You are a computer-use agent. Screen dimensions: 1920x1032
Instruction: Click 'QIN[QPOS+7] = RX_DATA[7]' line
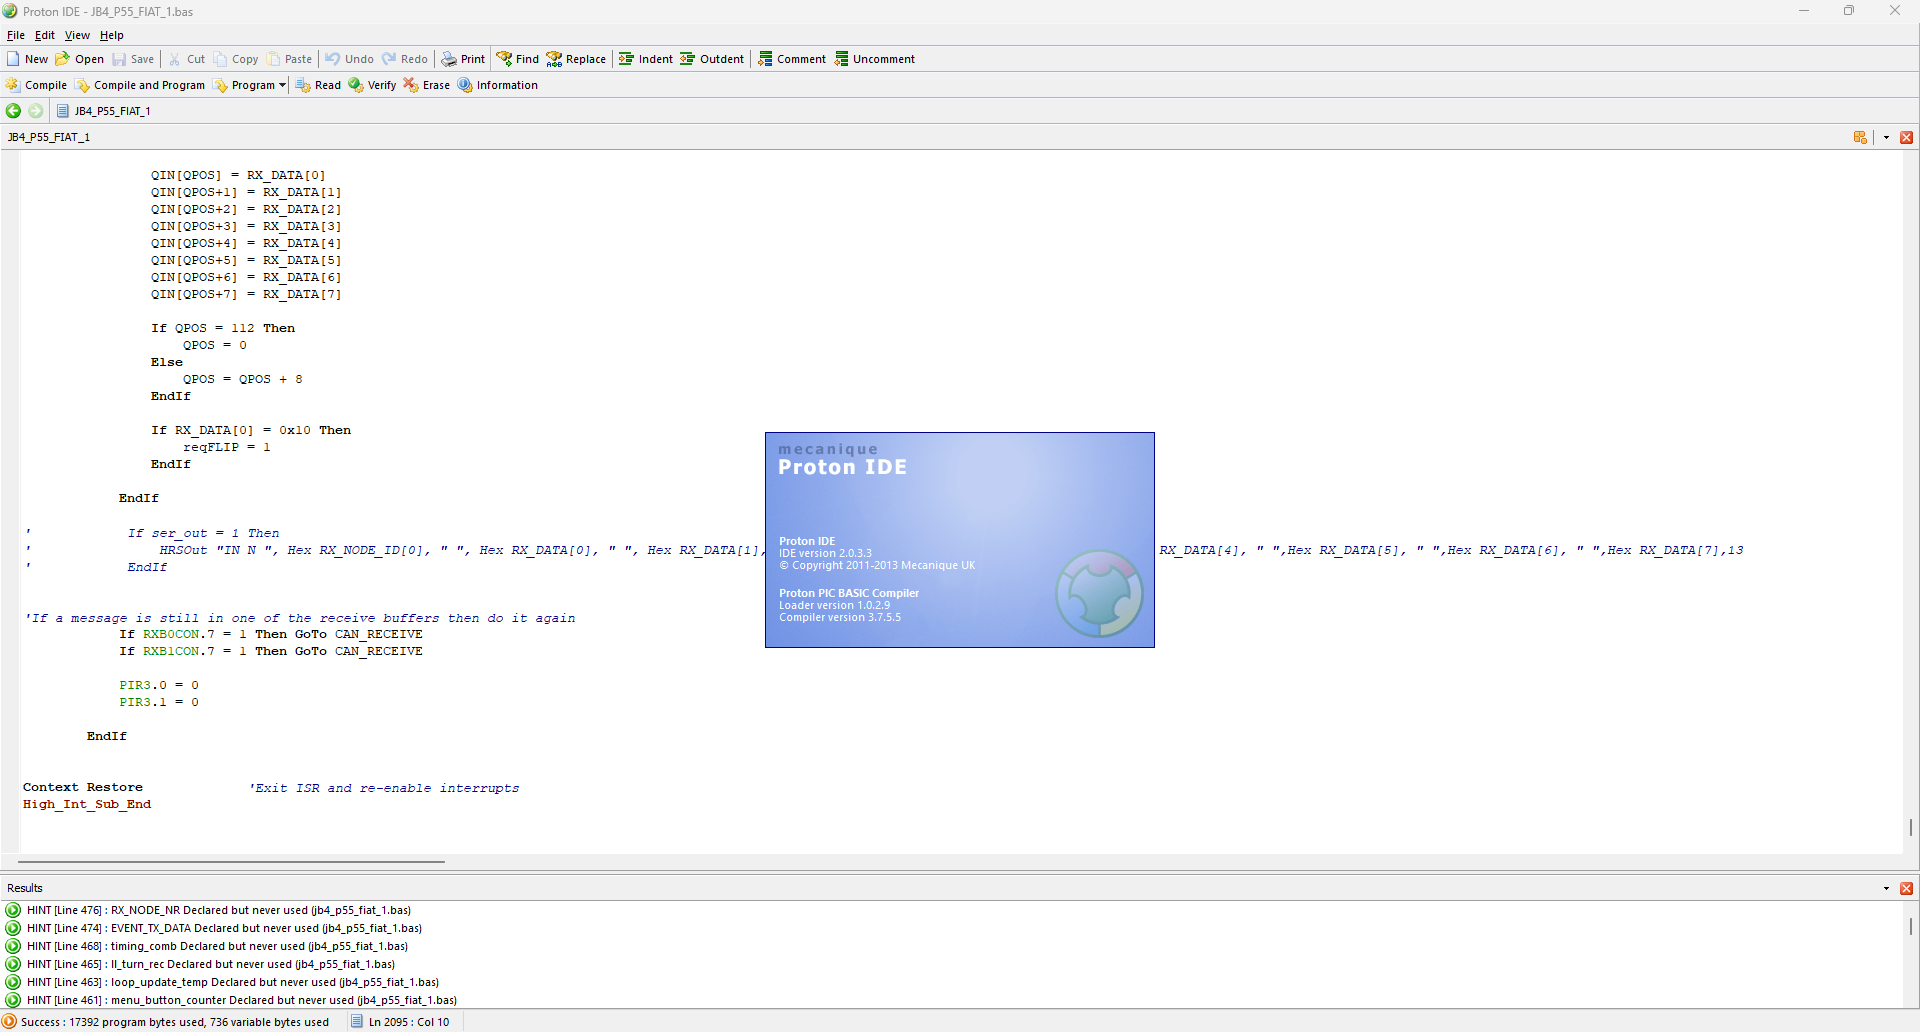246,294
